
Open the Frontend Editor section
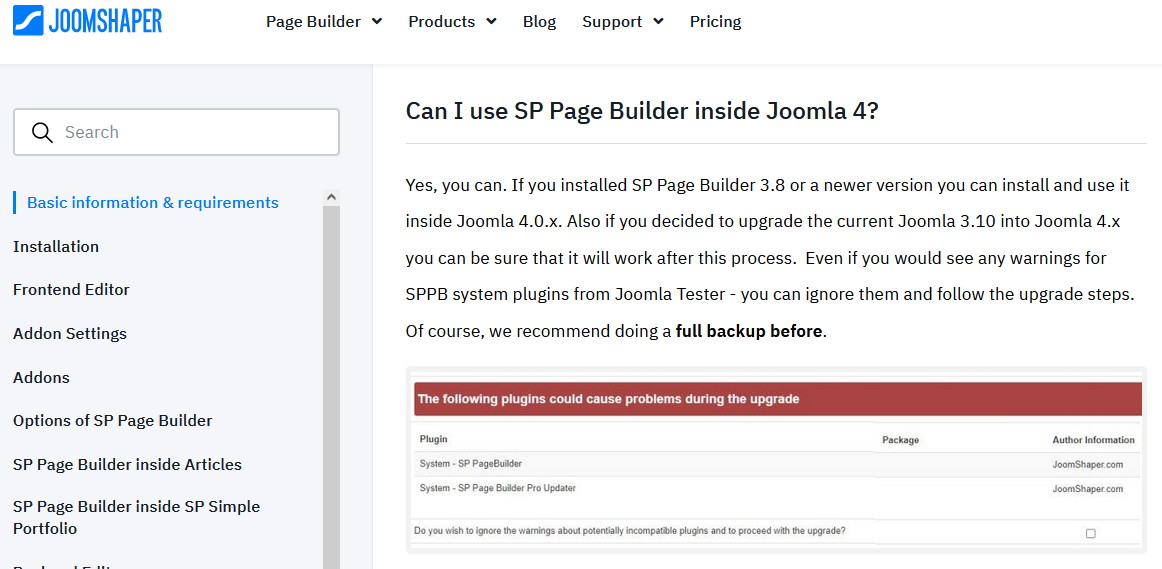71,289
